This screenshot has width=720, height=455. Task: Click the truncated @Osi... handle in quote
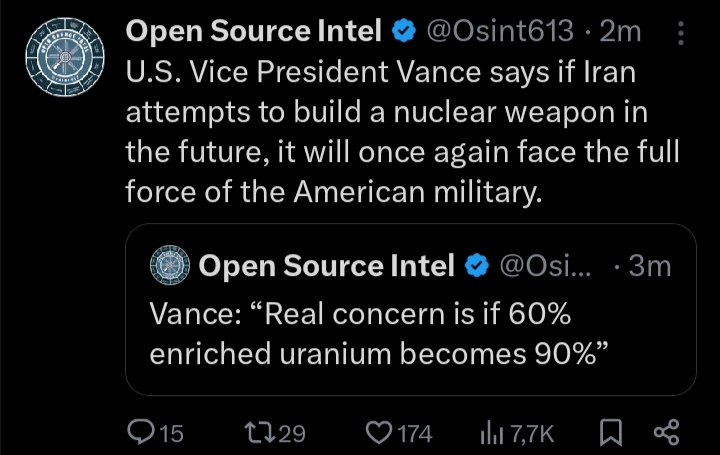(x=546, y=266)
